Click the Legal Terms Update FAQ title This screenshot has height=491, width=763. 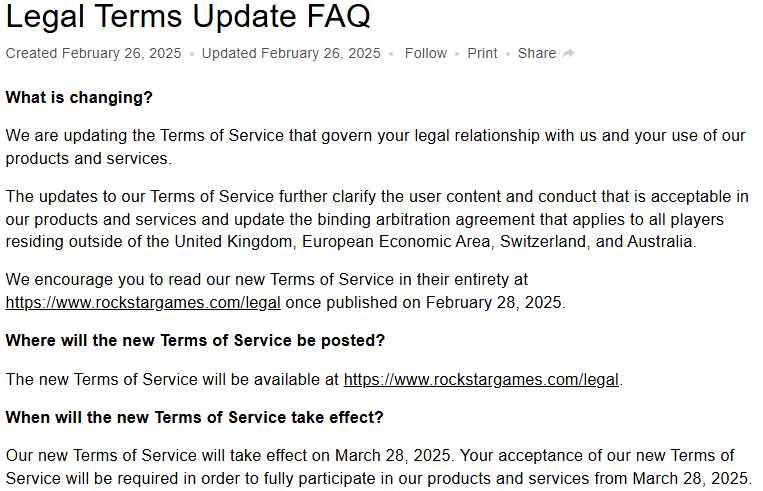(x=188, y=16)
